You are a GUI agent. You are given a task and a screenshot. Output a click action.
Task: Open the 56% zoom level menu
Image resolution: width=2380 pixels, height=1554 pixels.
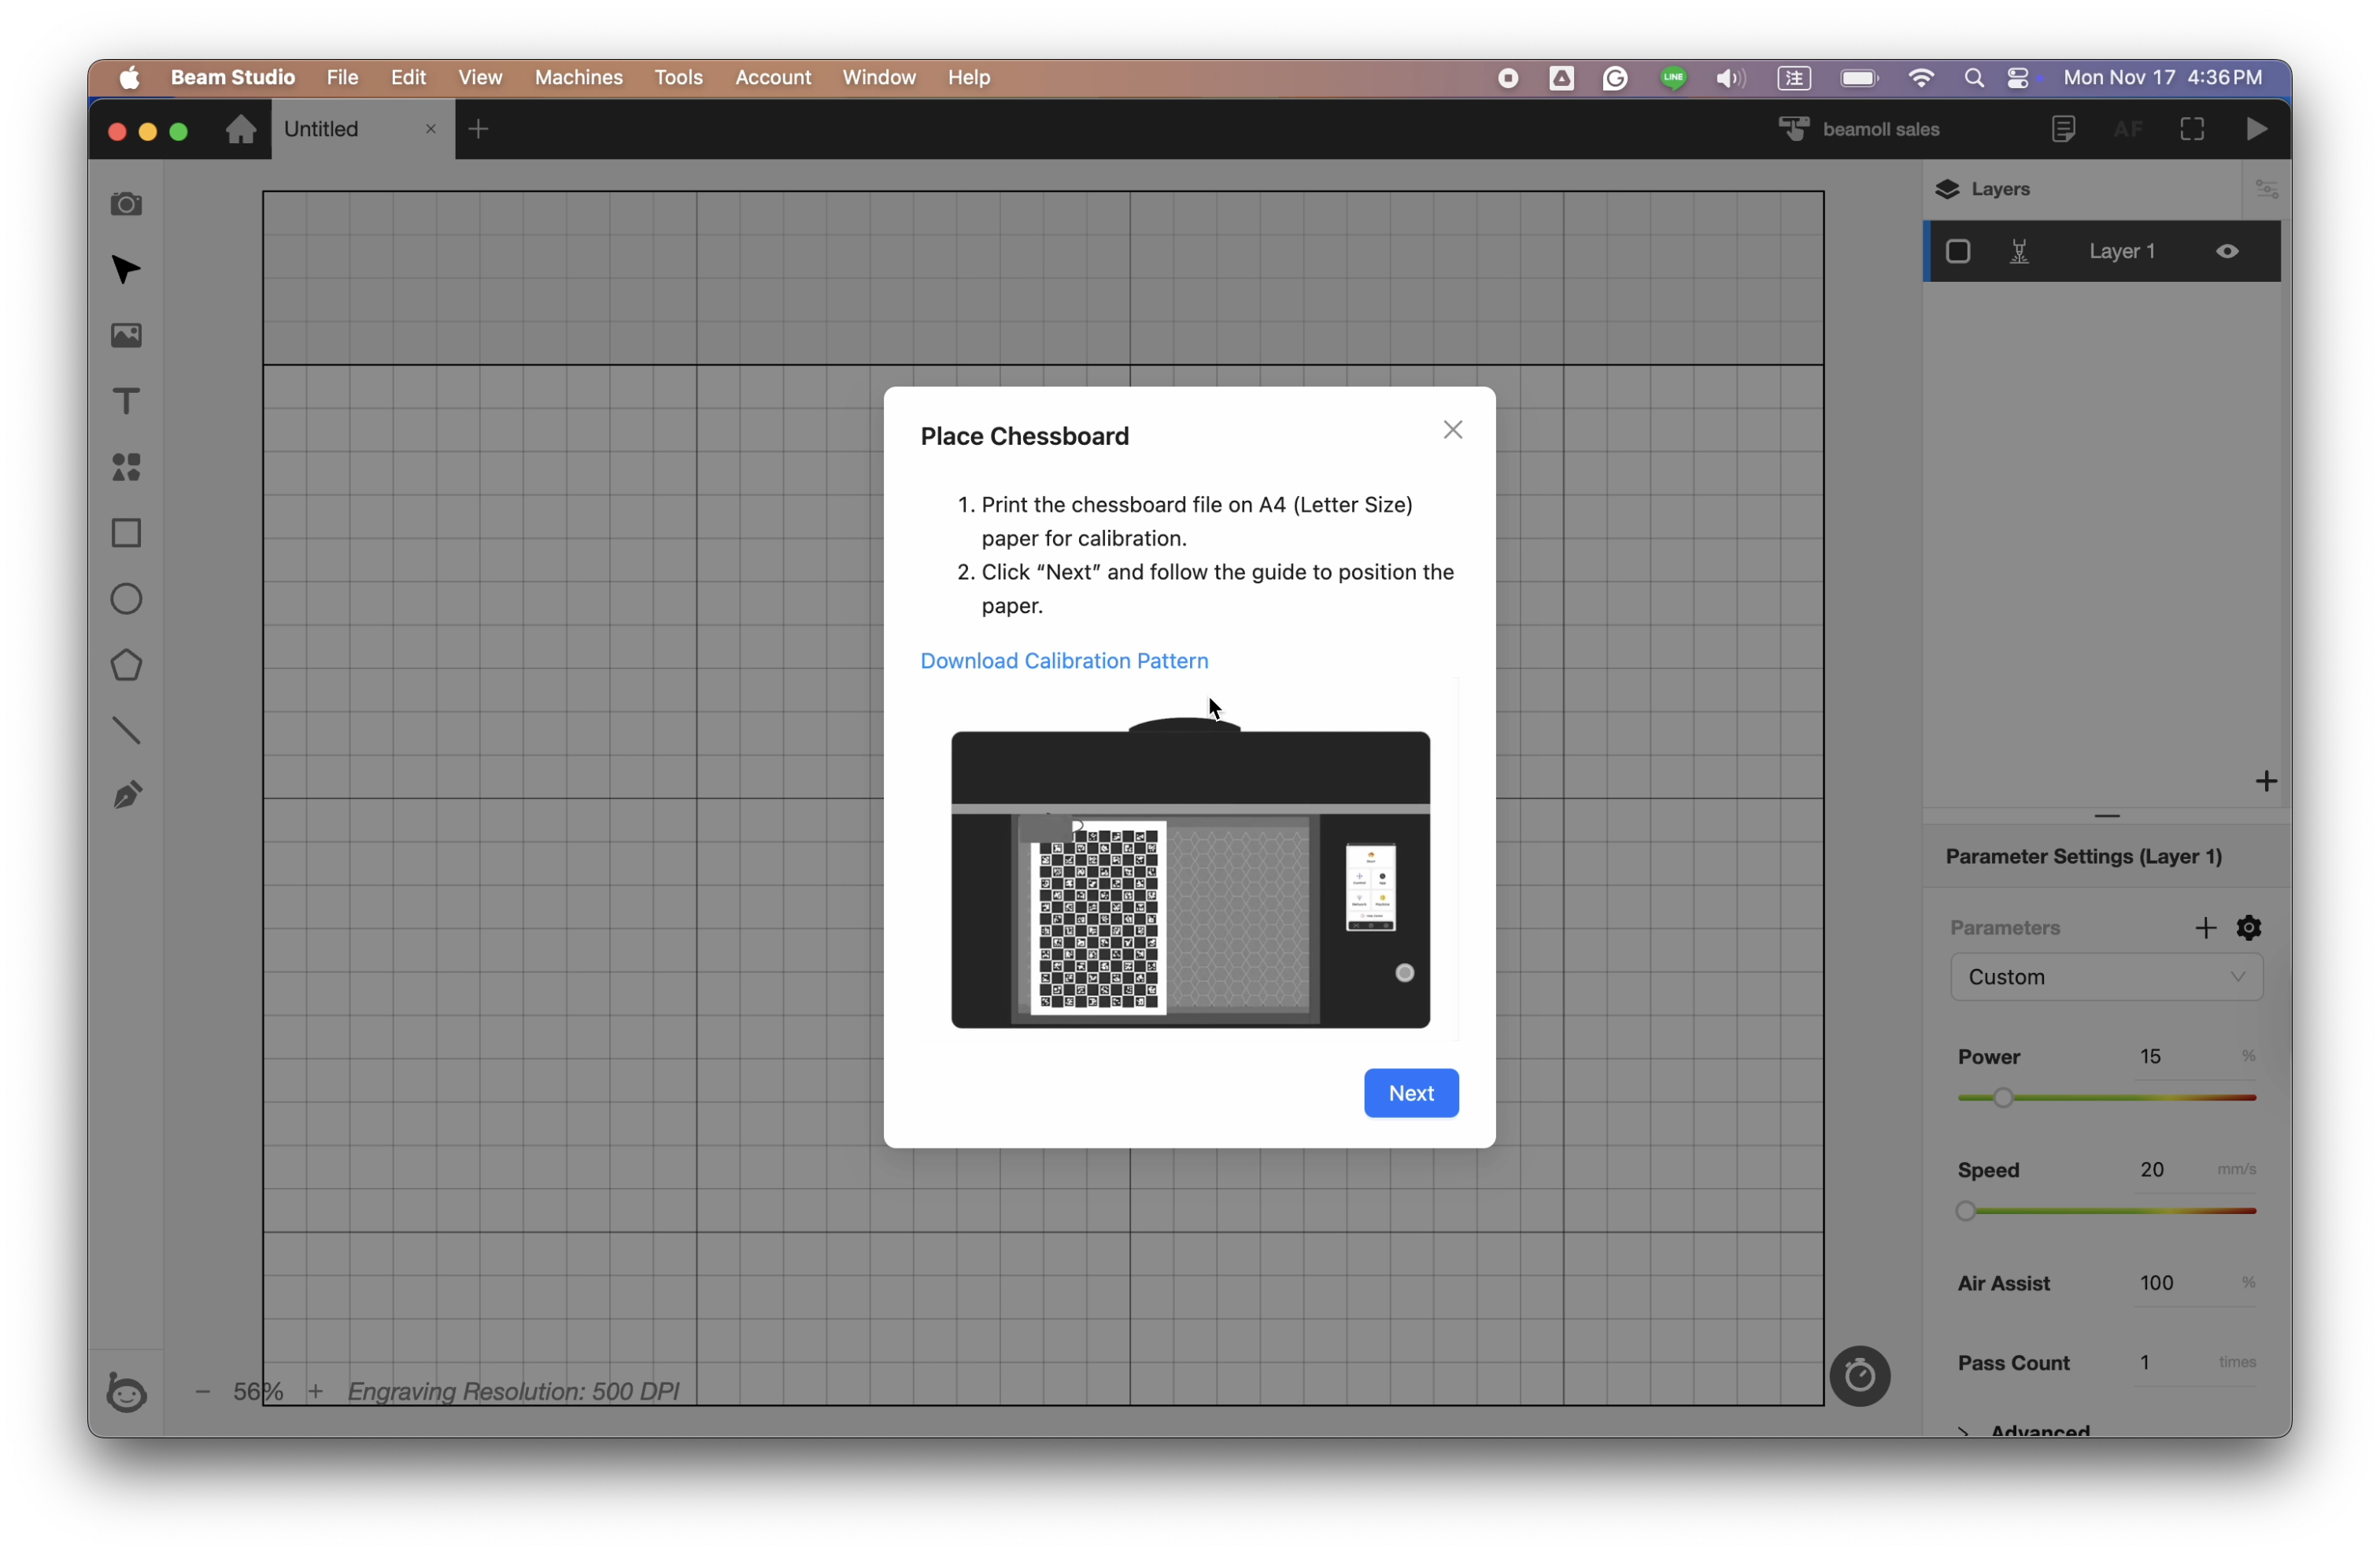258,1391
